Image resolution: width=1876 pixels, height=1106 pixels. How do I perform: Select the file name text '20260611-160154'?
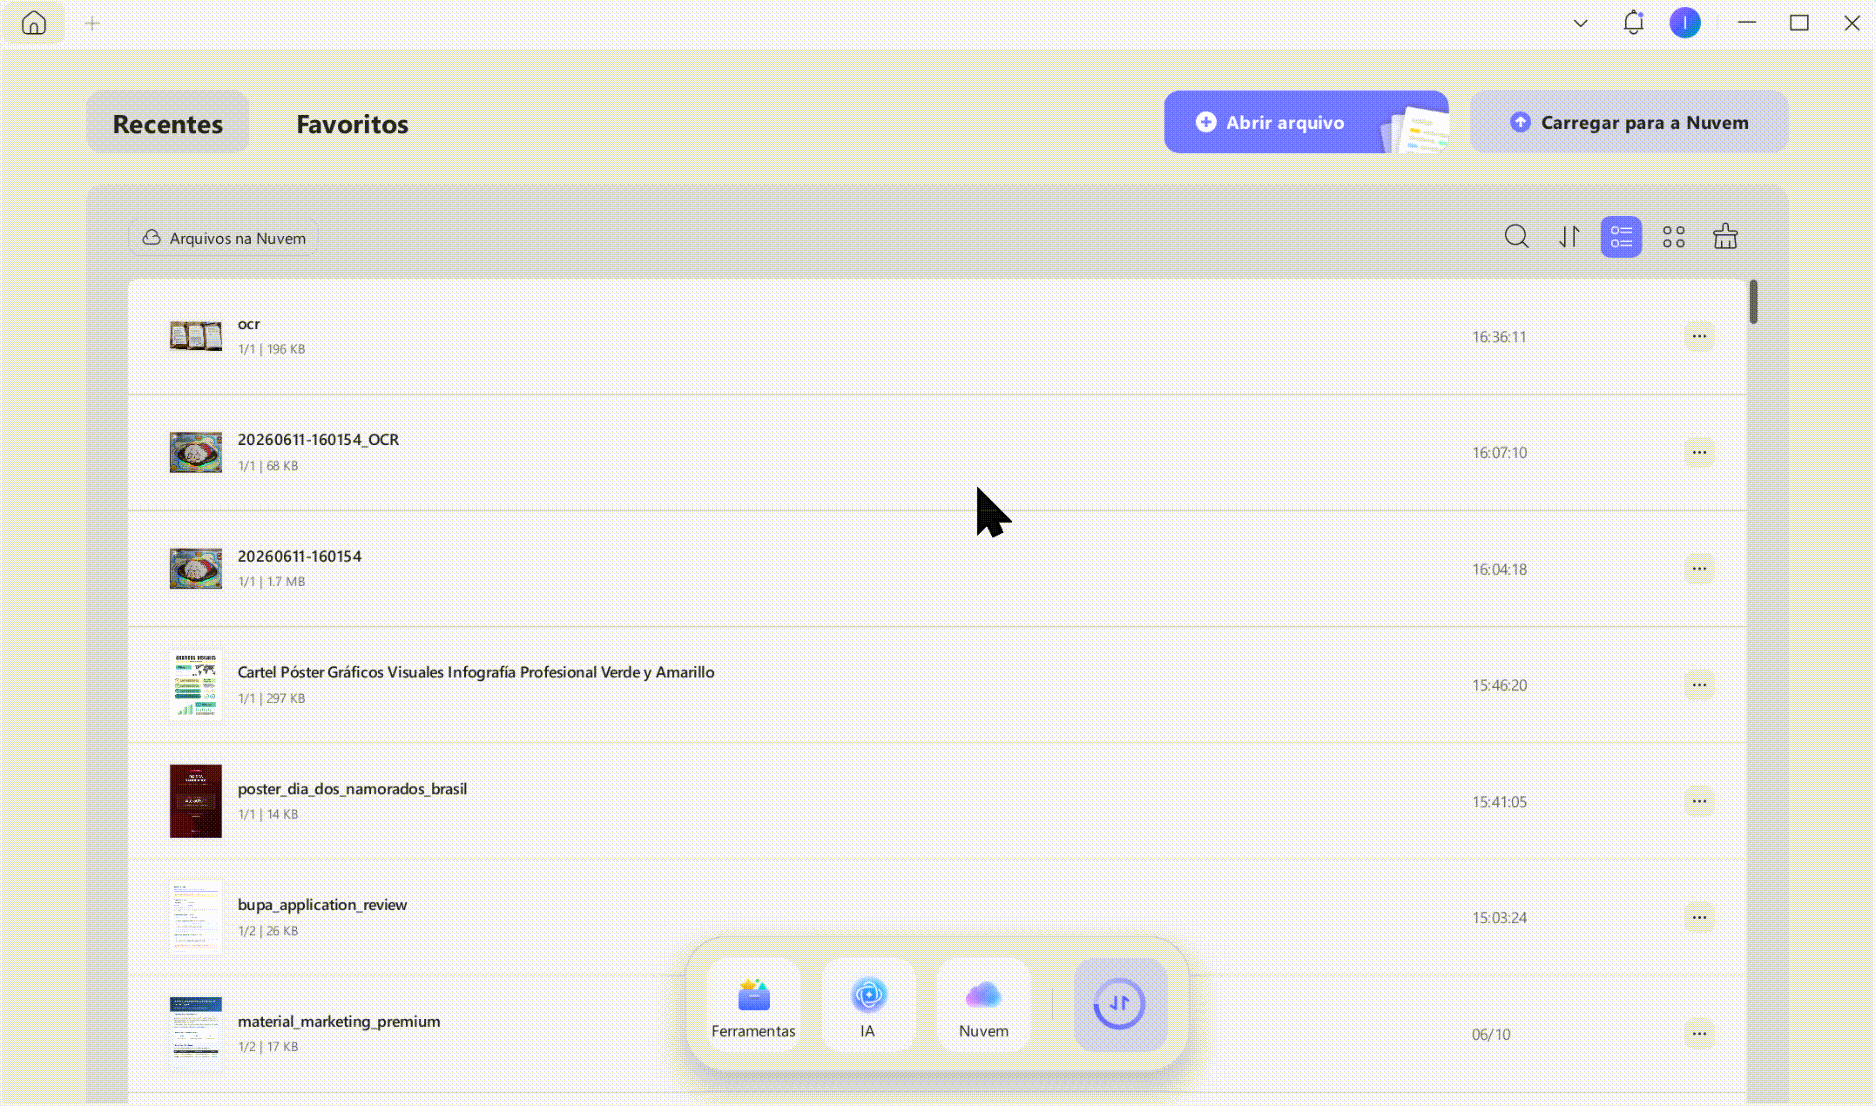pos(300,556)
